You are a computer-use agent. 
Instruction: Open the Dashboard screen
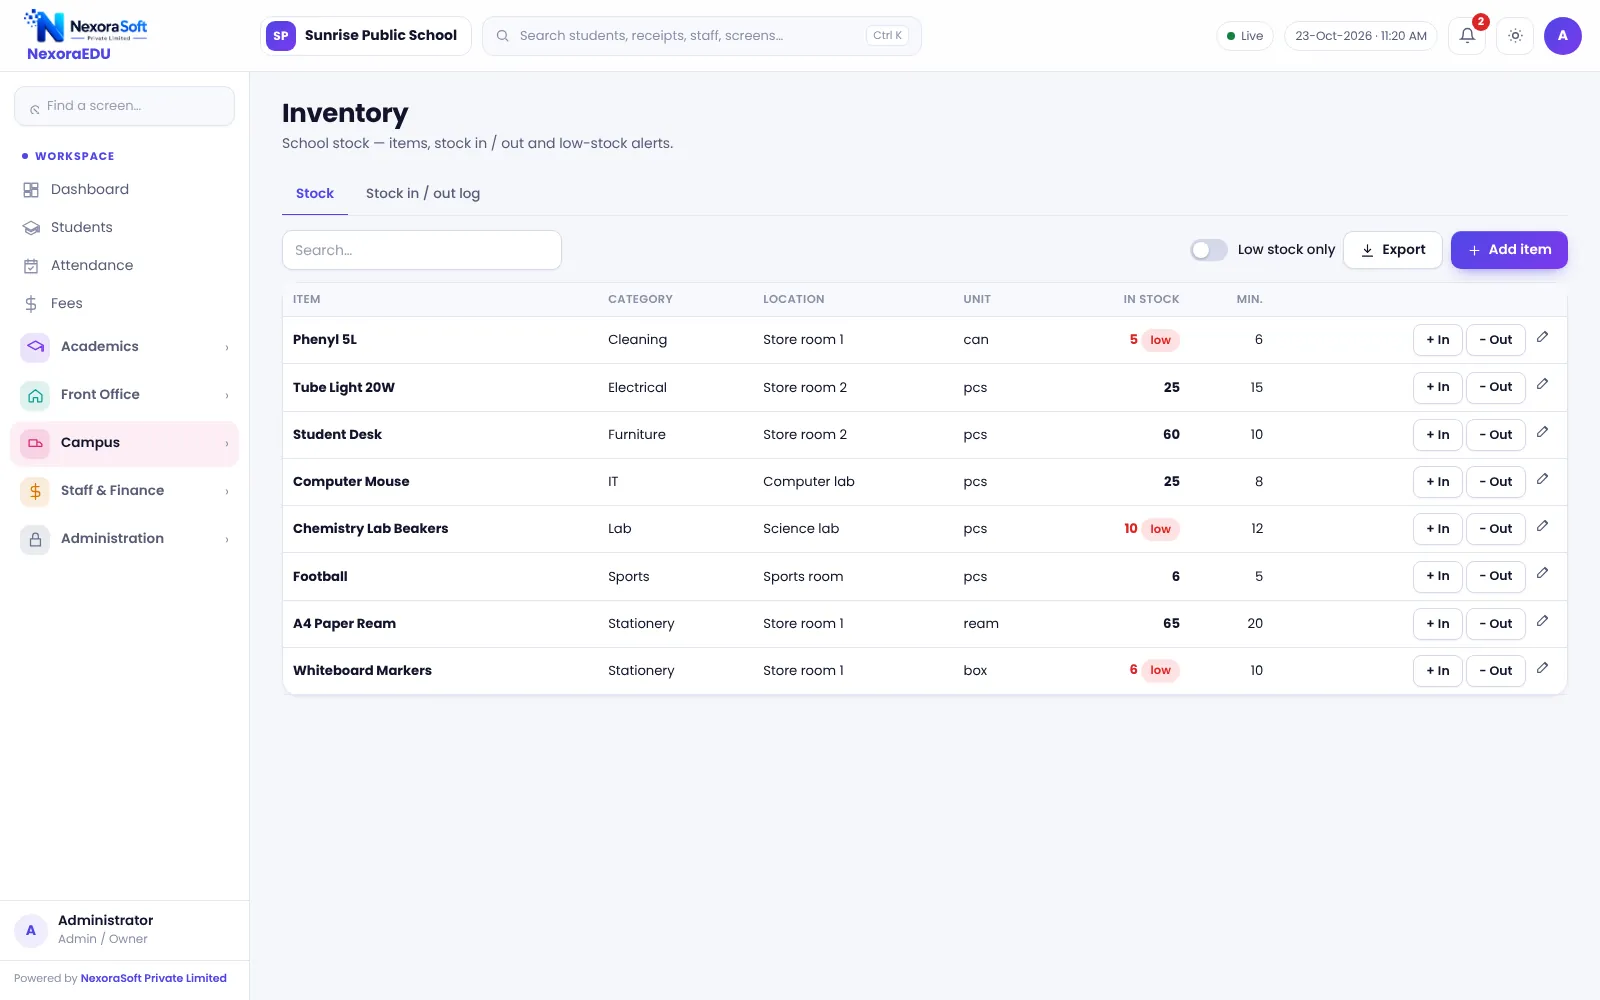pos(124,189)
